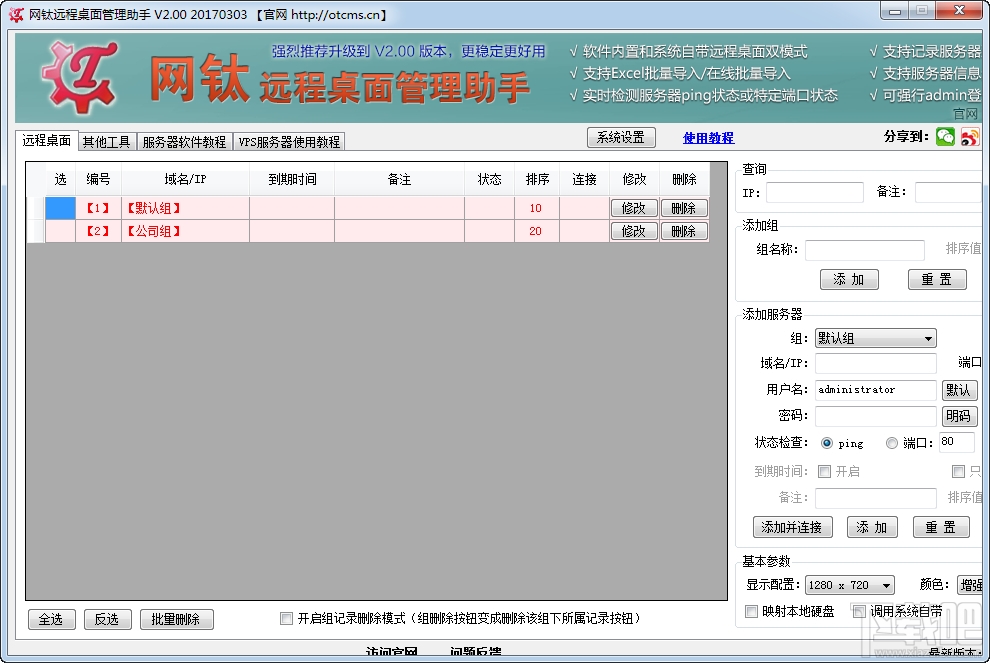990x663 pixels.
Task: Click the 域名/IP column header
Action: pyautogui.click(x=186, y=179)
